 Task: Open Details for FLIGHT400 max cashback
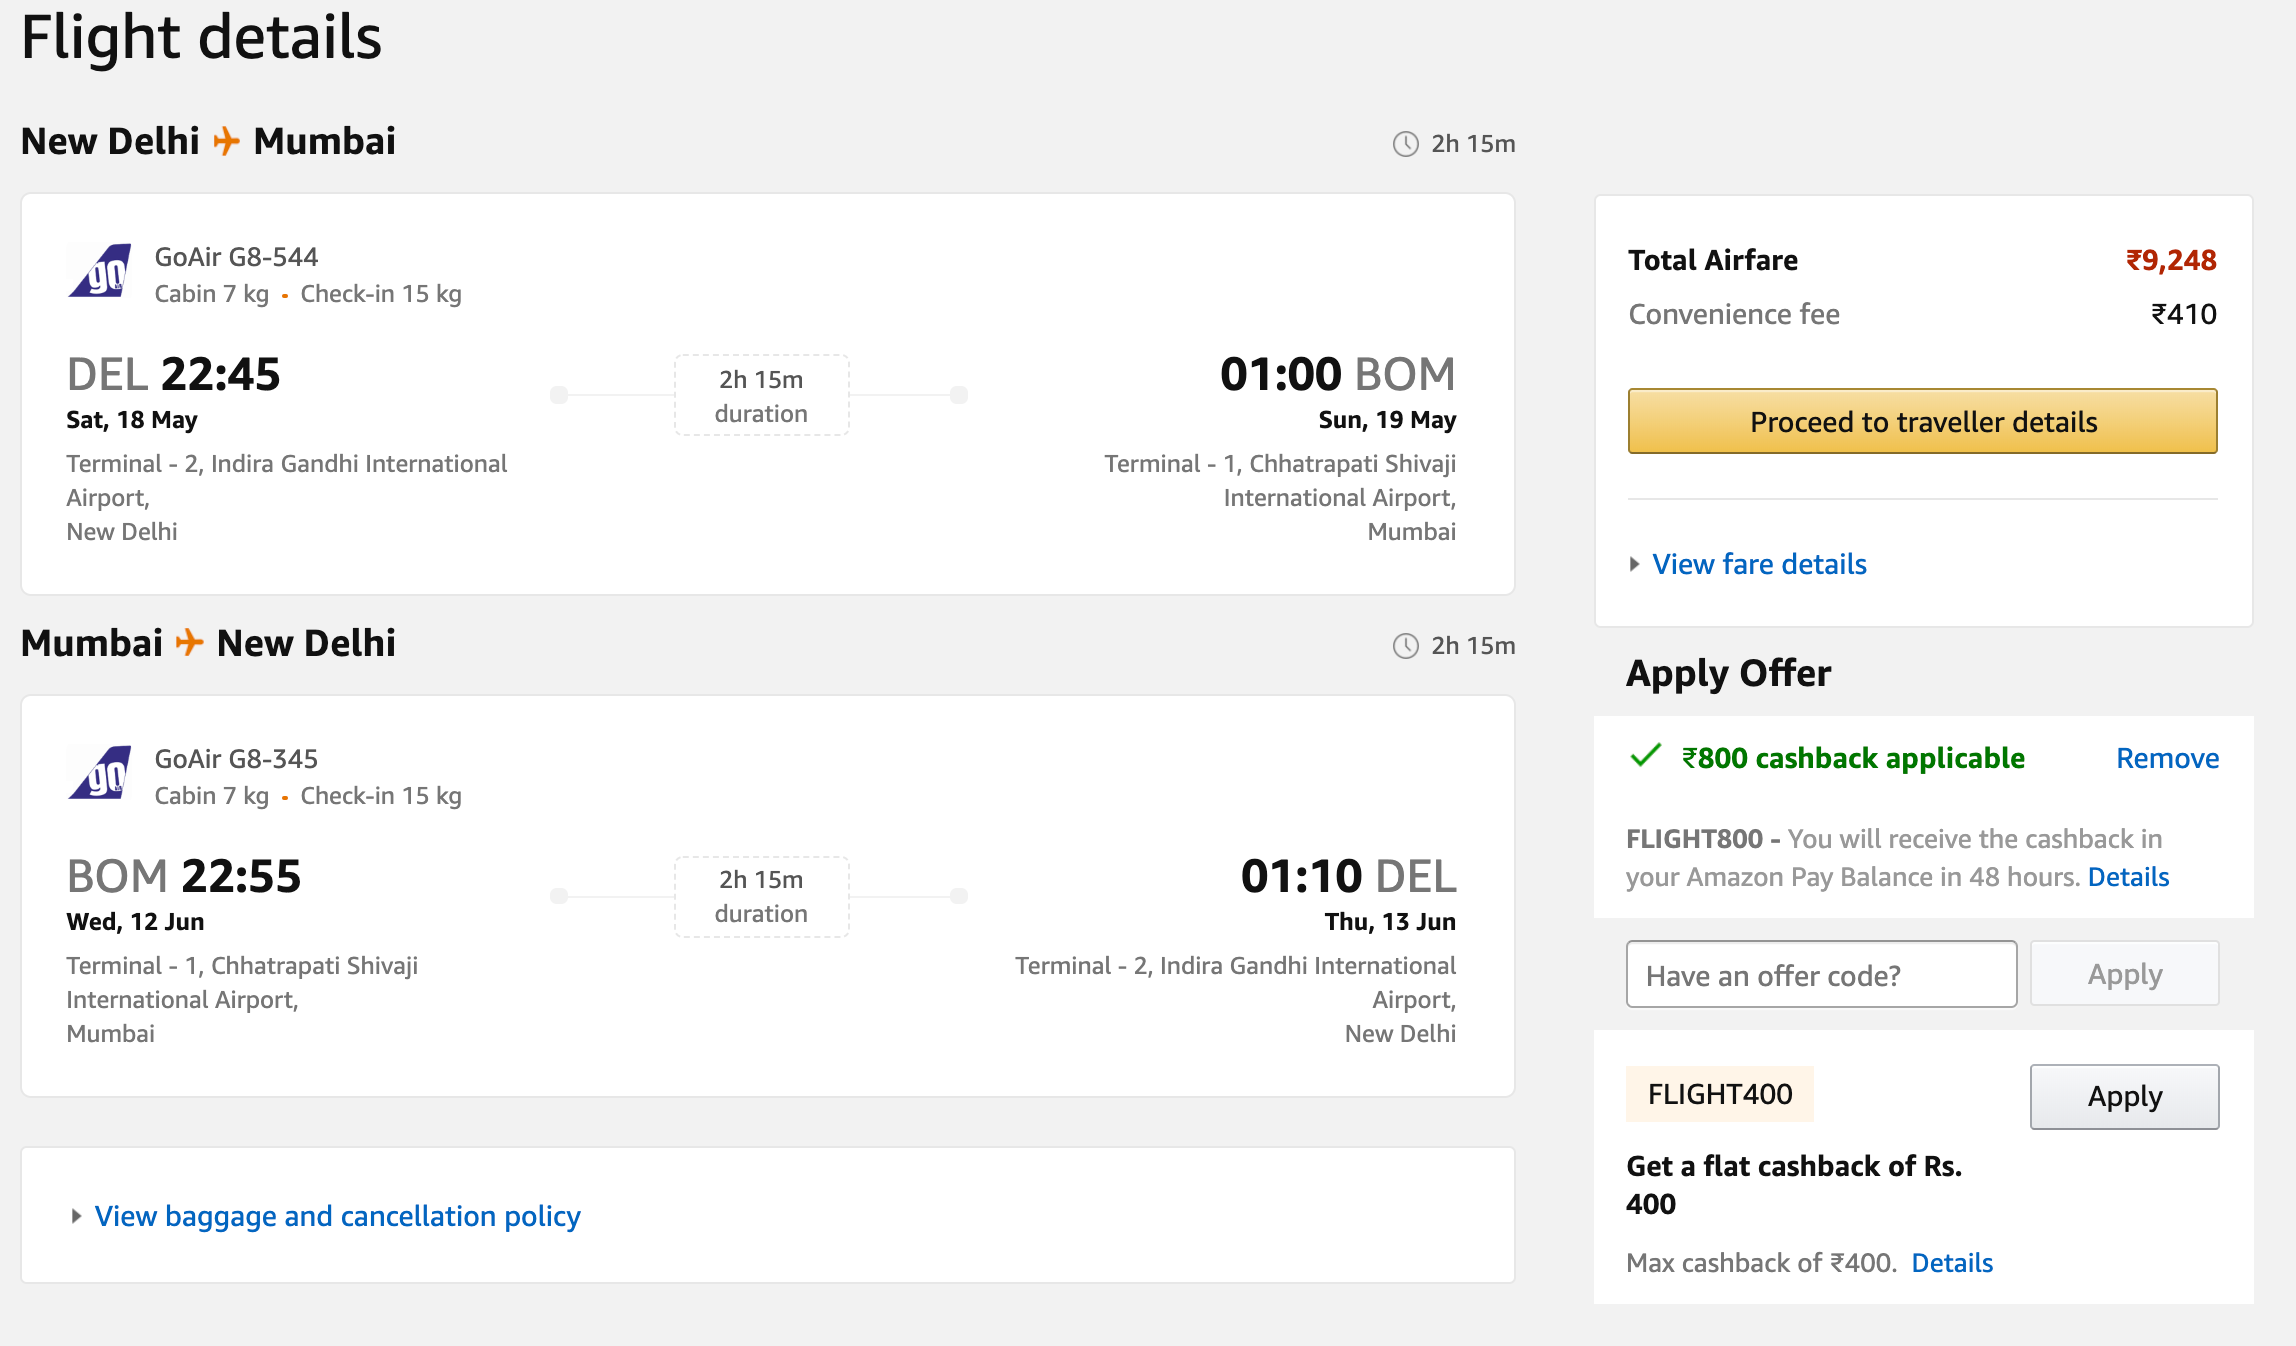pyautogui.click(x=1952, y=1263)
